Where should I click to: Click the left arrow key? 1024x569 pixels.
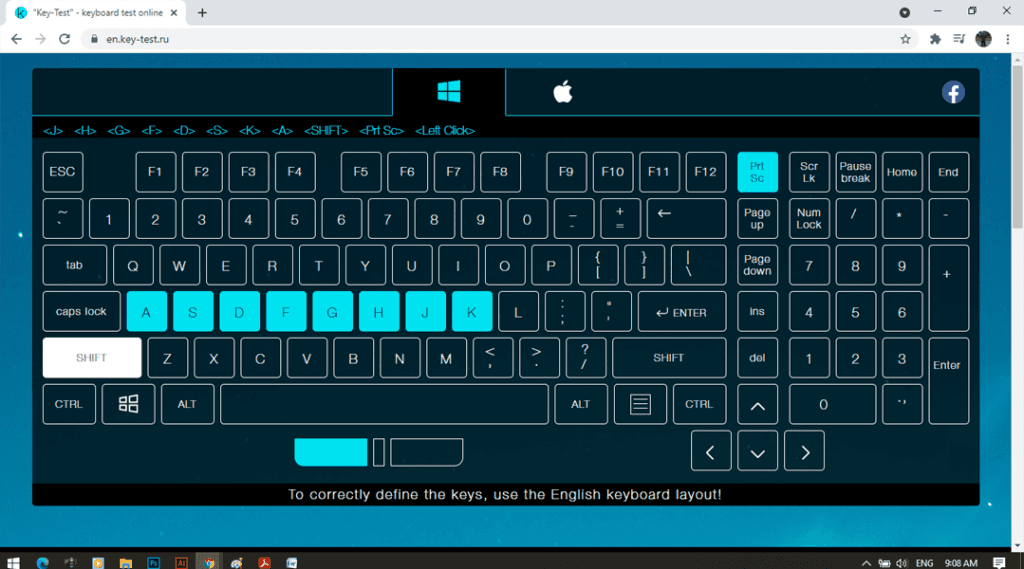(x=711, y=451)
